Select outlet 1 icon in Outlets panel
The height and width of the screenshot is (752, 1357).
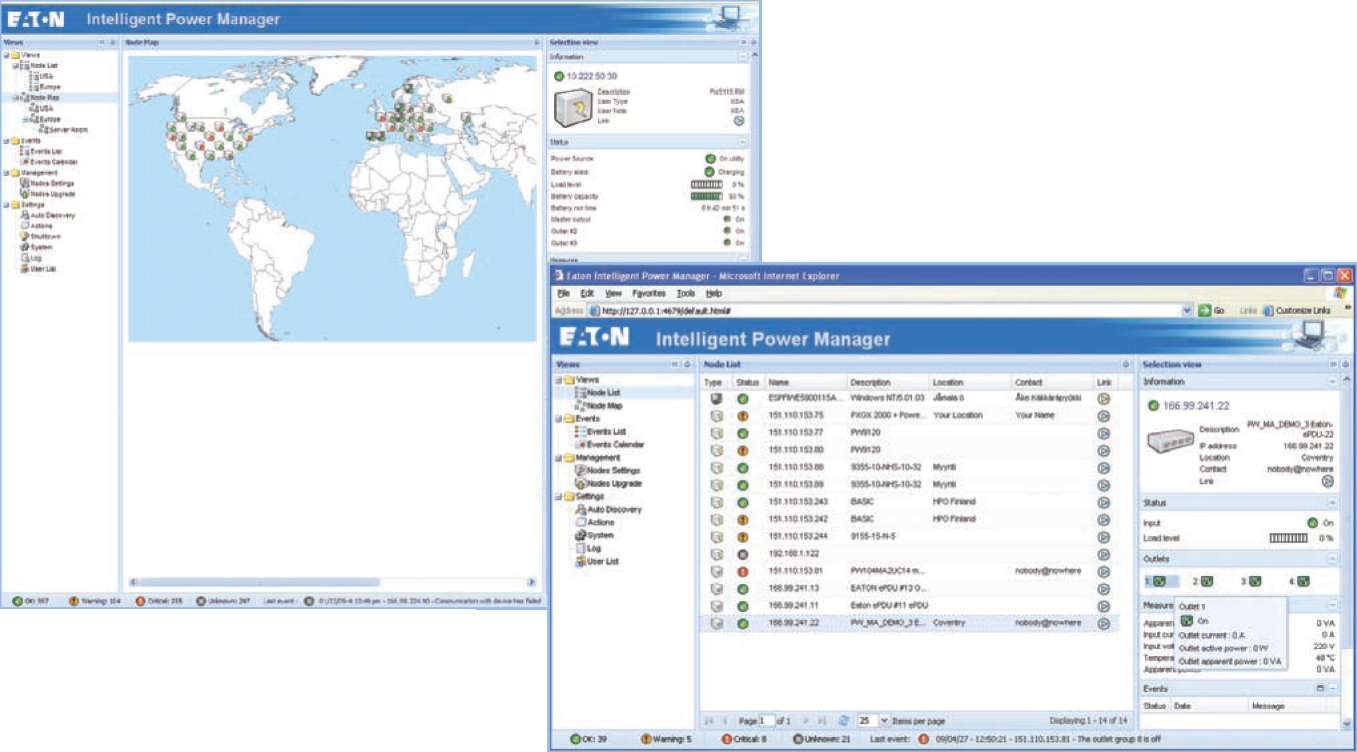click(x=1160, y=580)
